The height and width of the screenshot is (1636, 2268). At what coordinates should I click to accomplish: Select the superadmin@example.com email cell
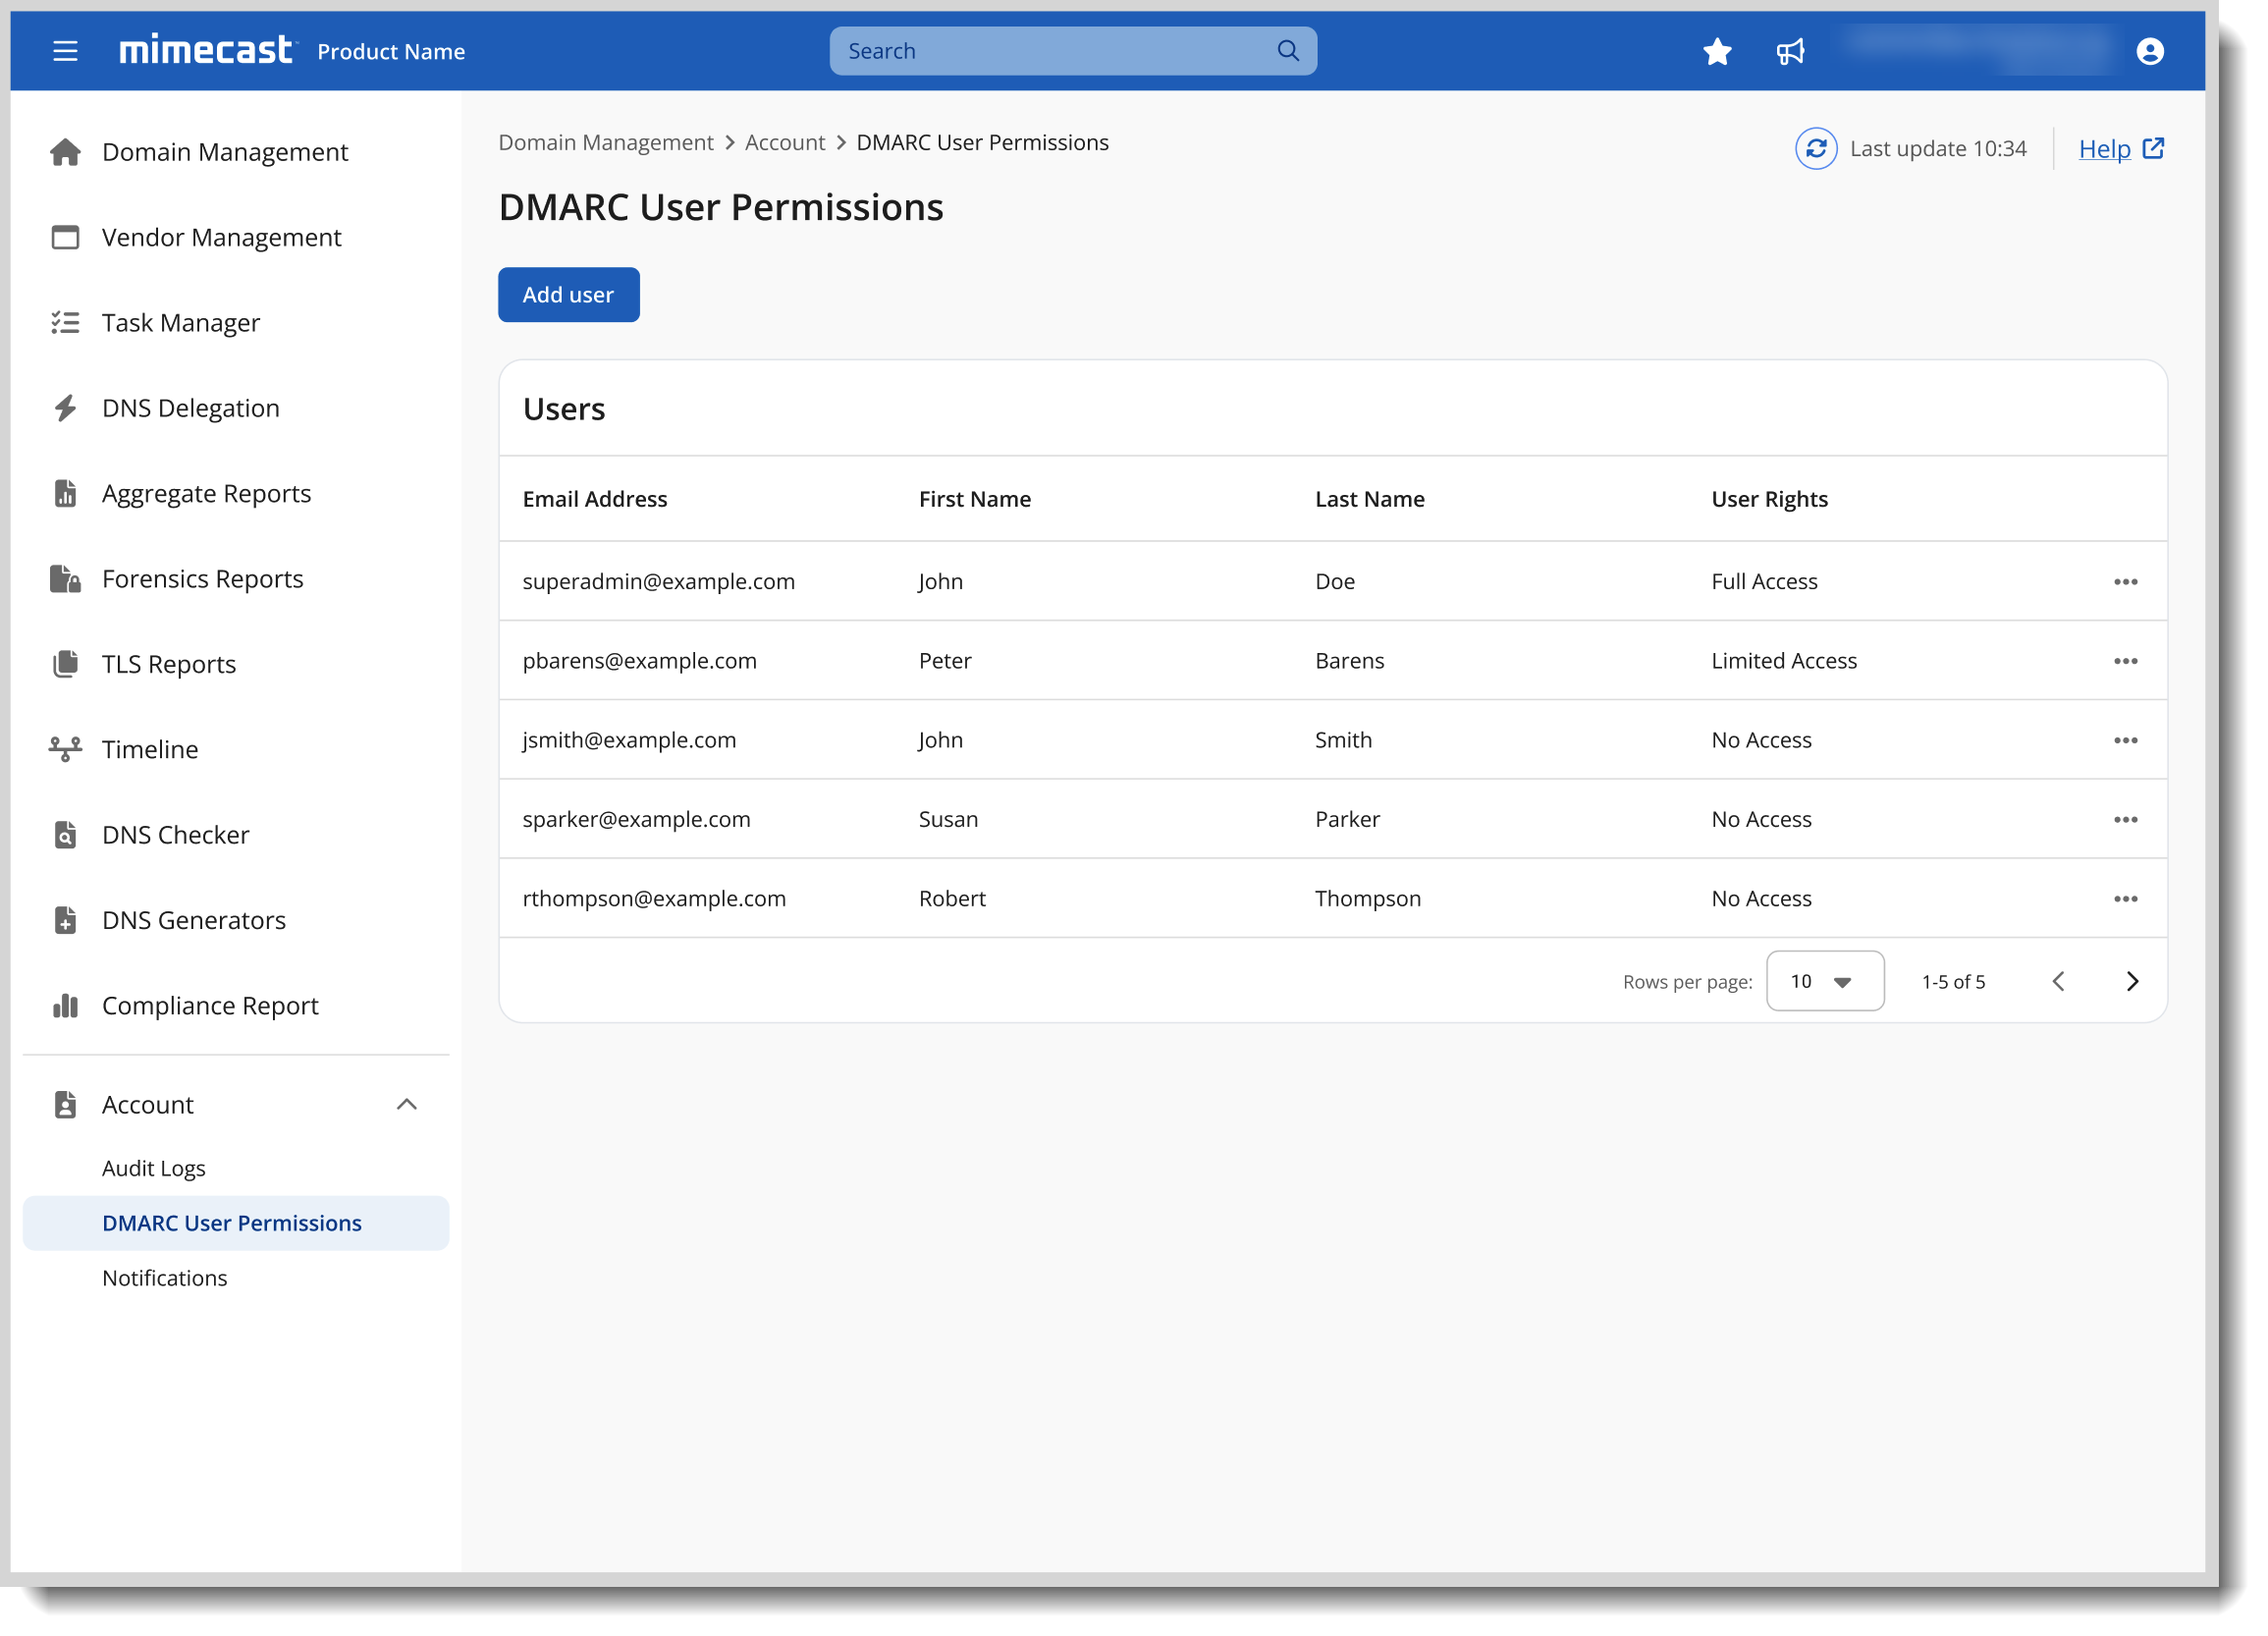[x=658, y=582]
